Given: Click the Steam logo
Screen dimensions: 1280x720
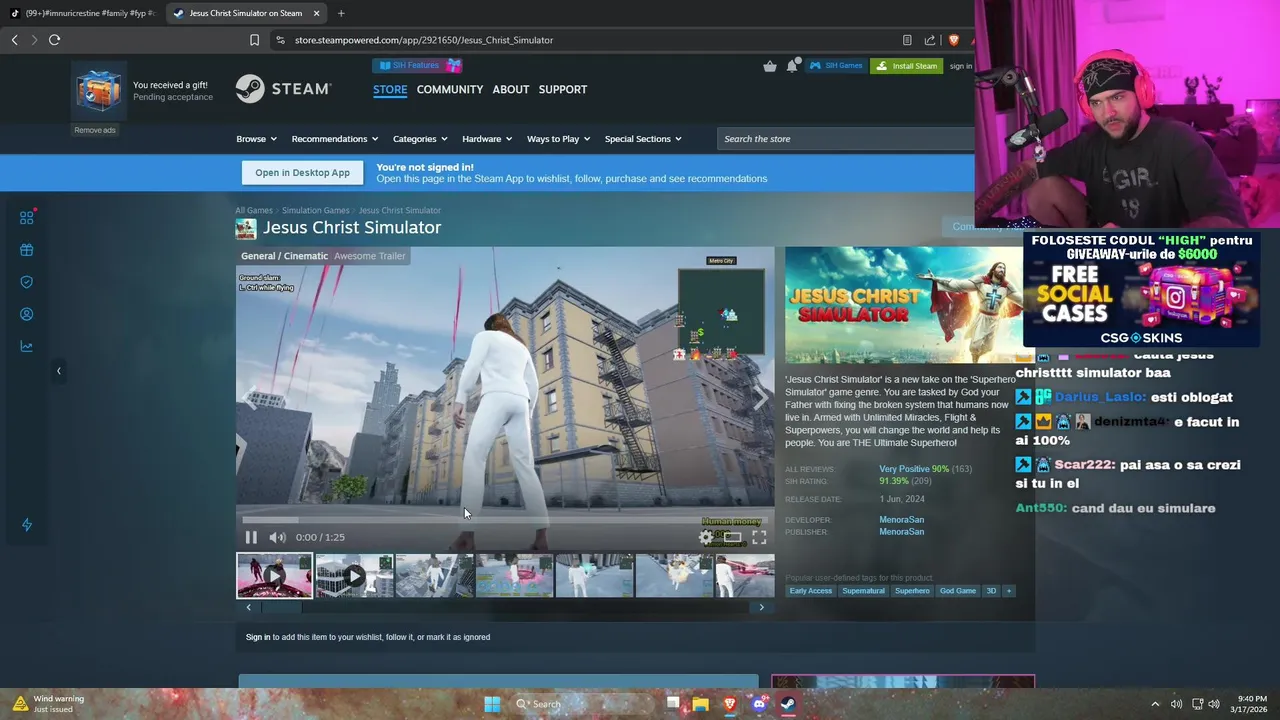Looking at the screenshot, I should click(283, 89).
